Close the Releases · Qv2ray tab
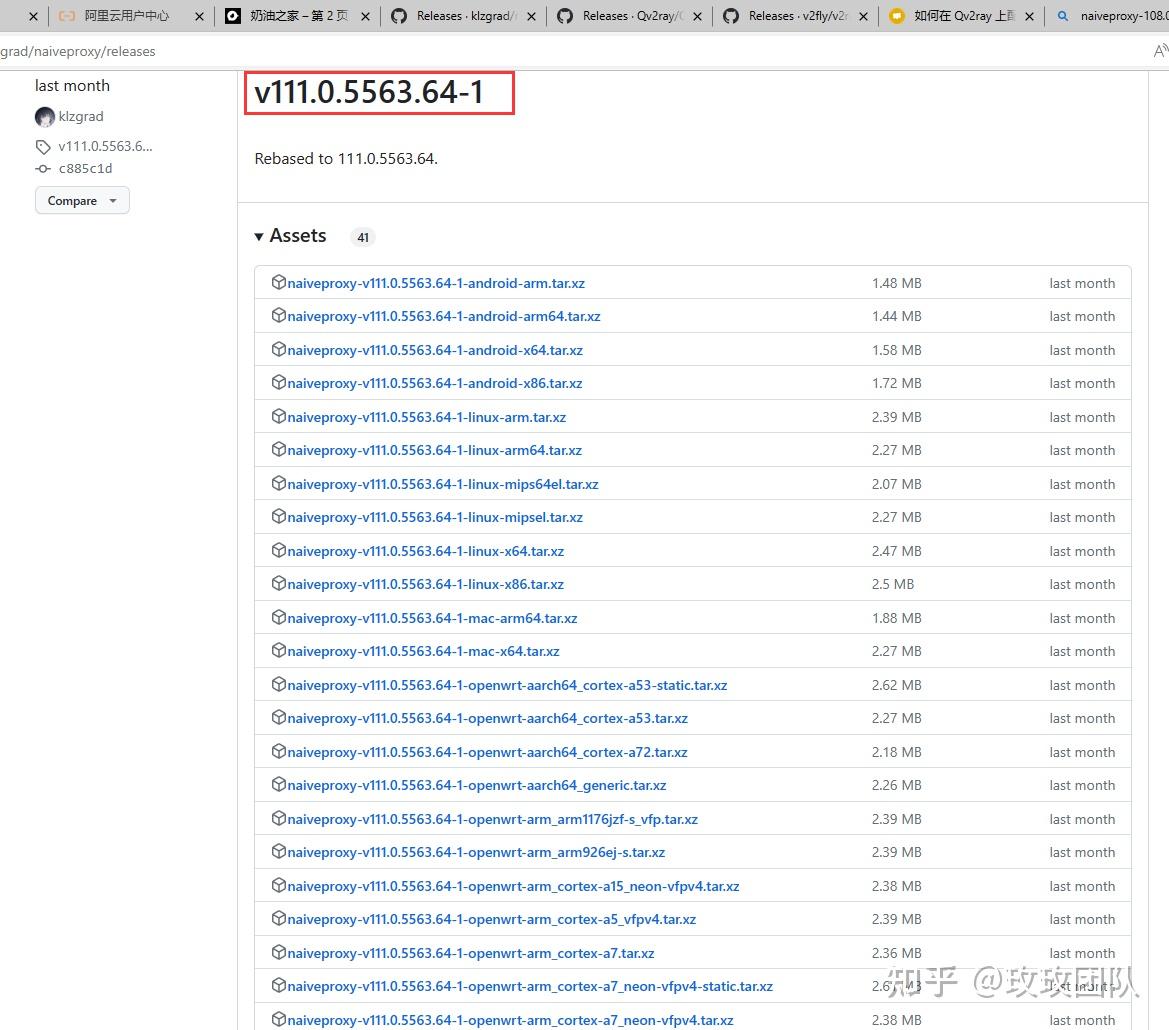This screenshot has height=1030, width=1169. (697, 16)
